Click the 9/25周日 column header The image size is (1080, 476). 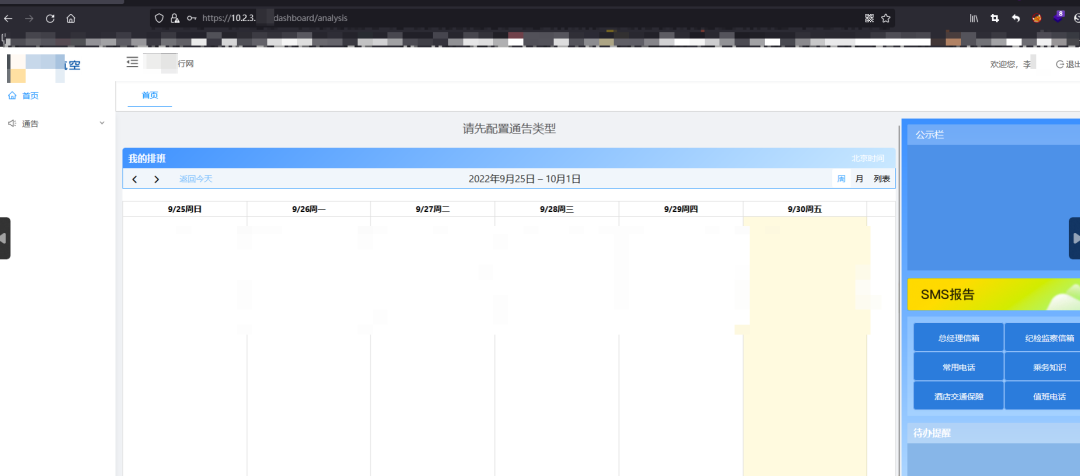185,209
